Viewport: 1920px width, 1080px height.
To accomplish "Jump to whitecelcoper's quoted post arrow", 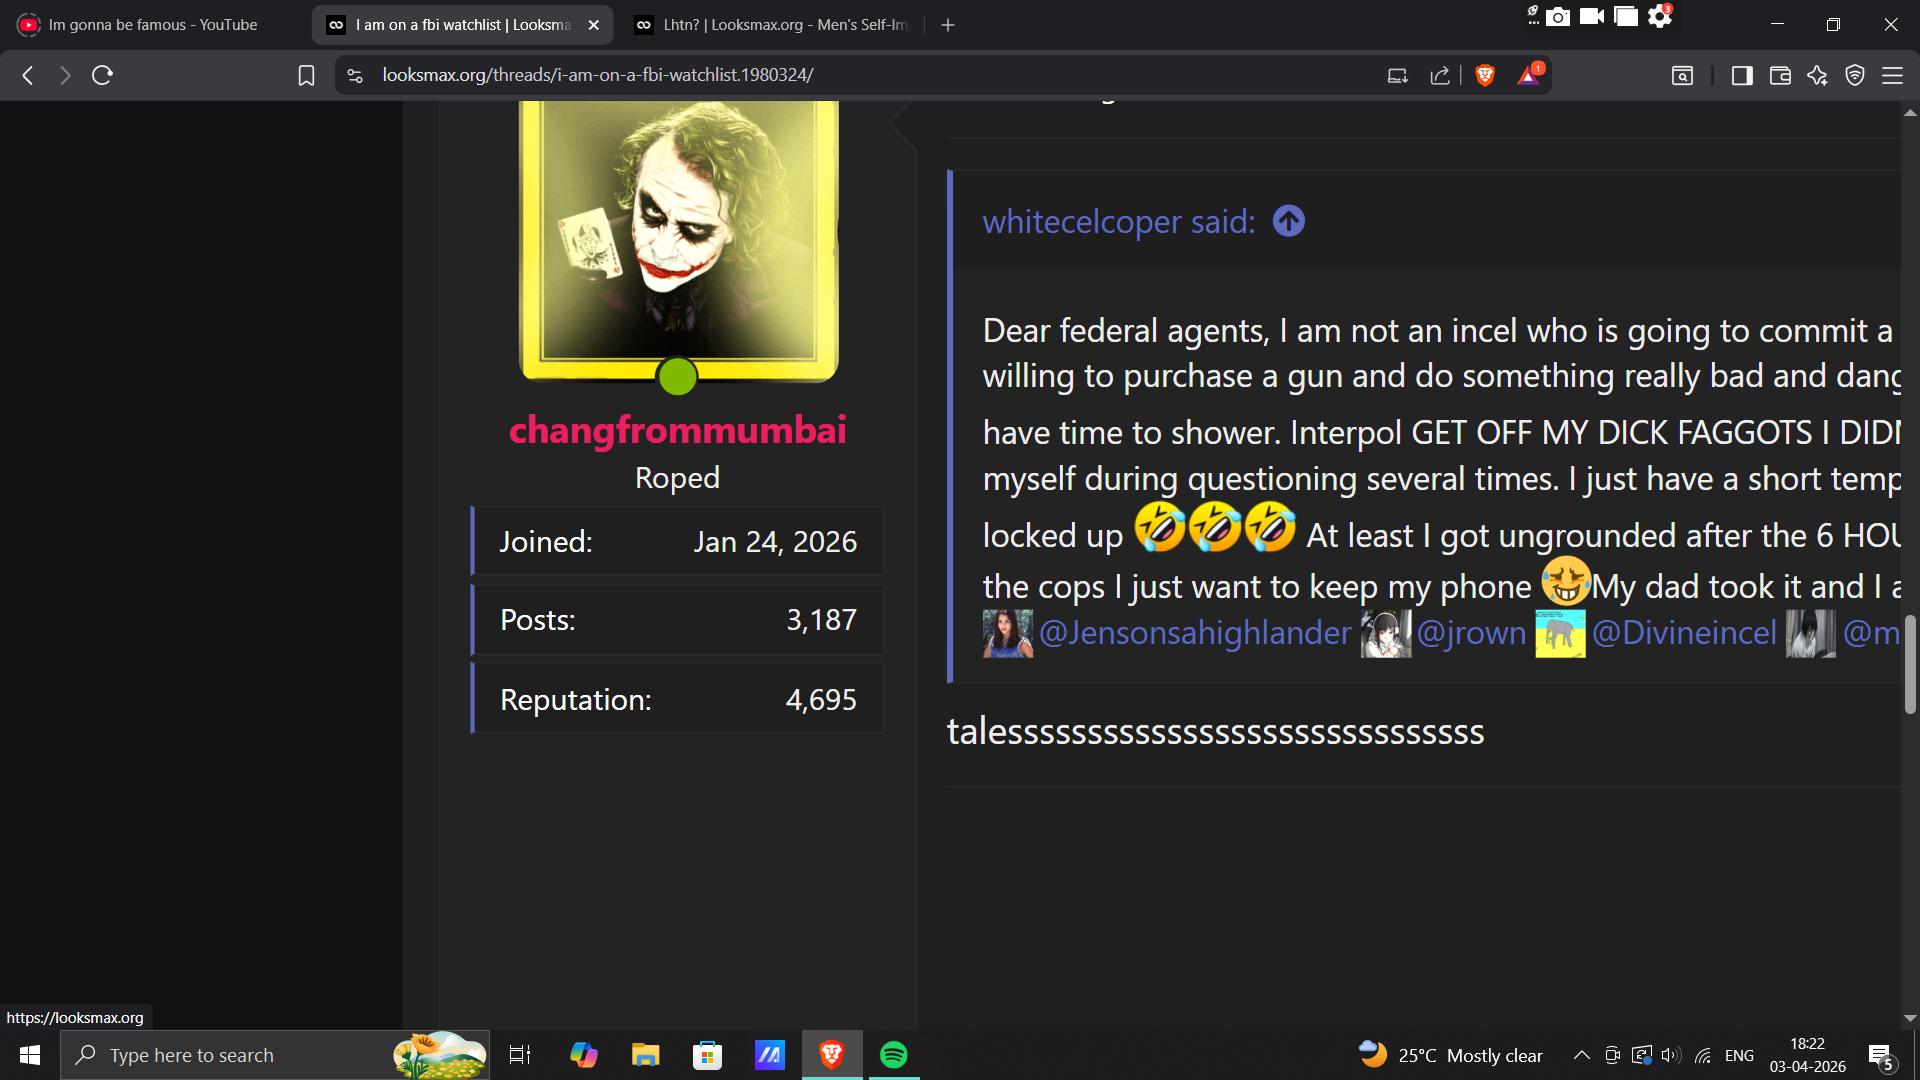I will (x=1289, y=221).
